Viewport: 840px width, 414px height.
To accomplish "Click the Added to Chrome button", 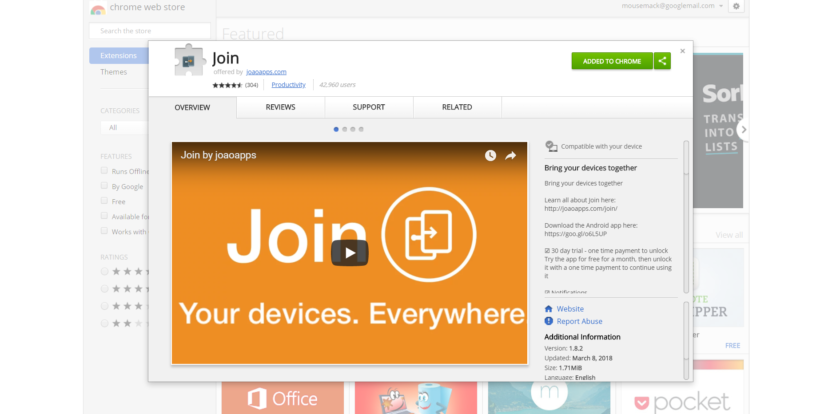I will click(x=612, y=61).
